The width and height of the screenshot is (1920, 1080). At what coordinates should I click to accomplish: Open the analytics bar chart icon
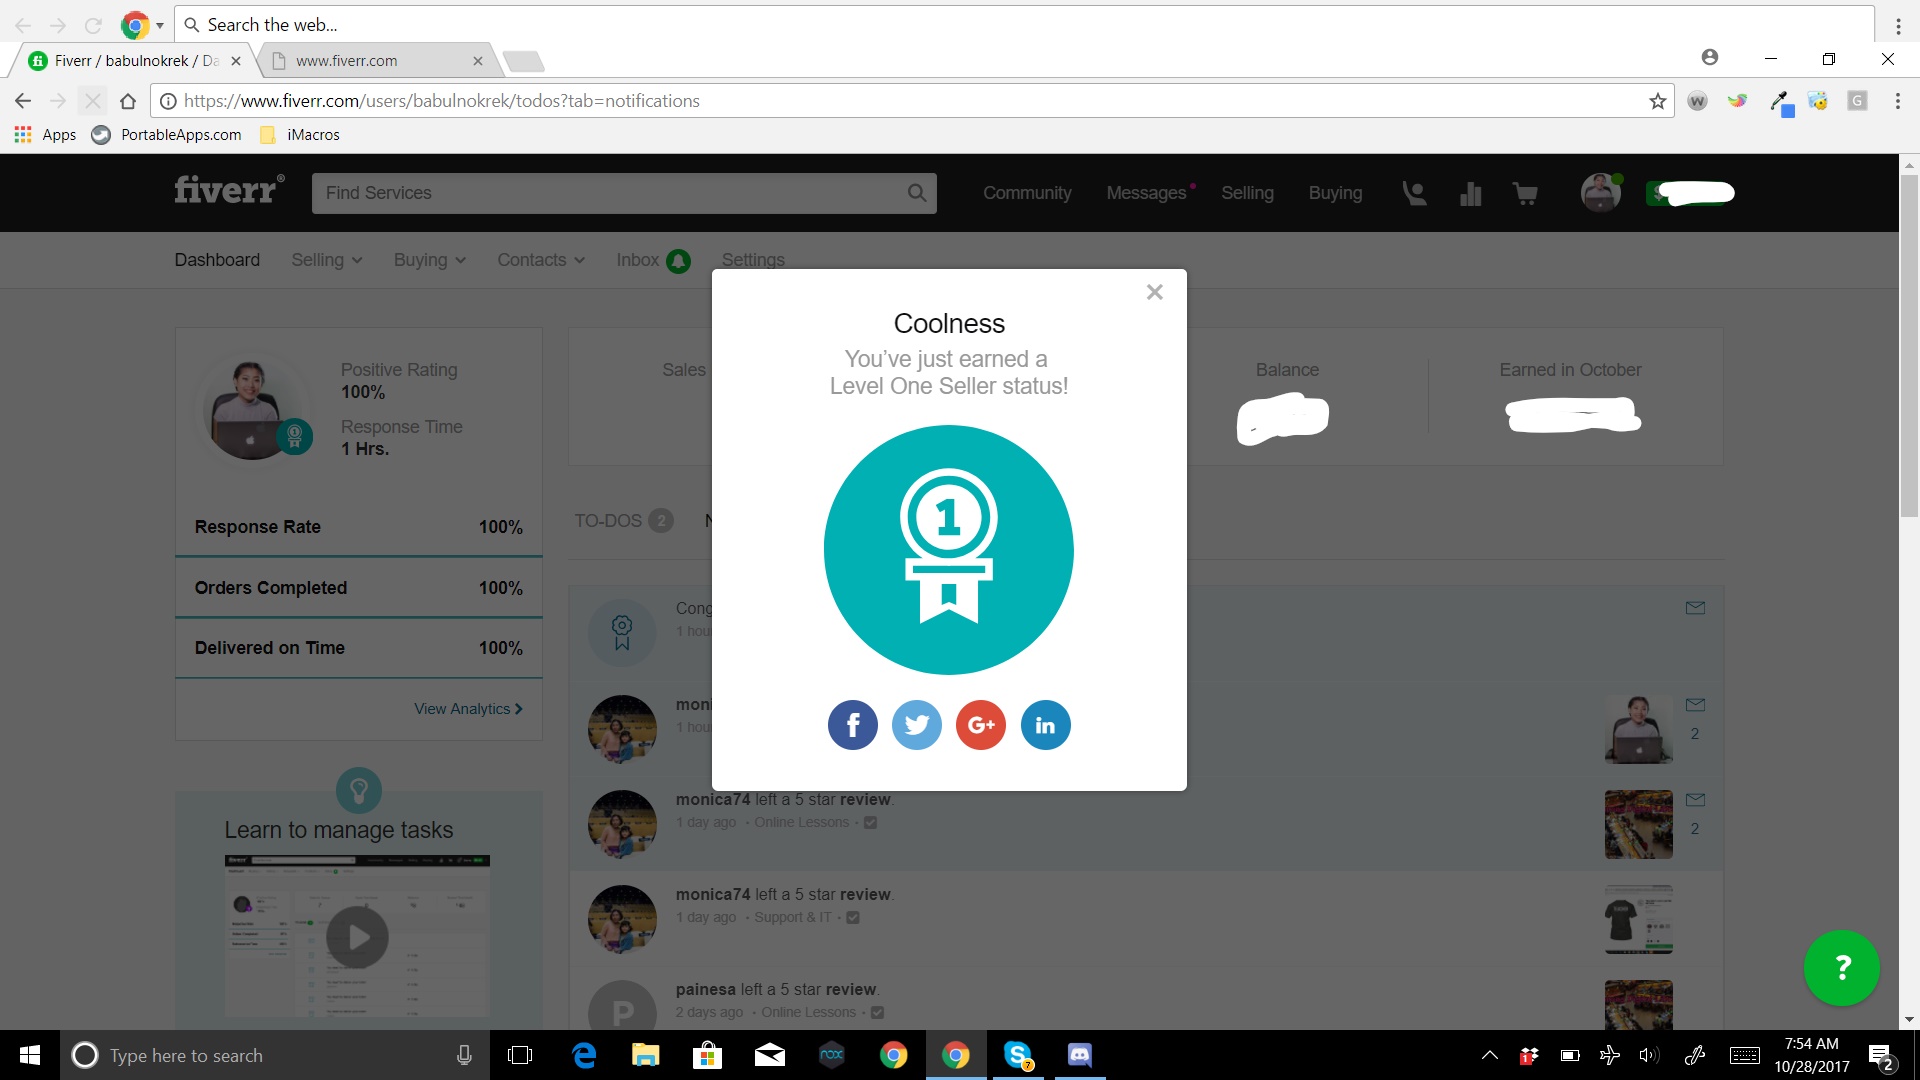point(1470,193)
